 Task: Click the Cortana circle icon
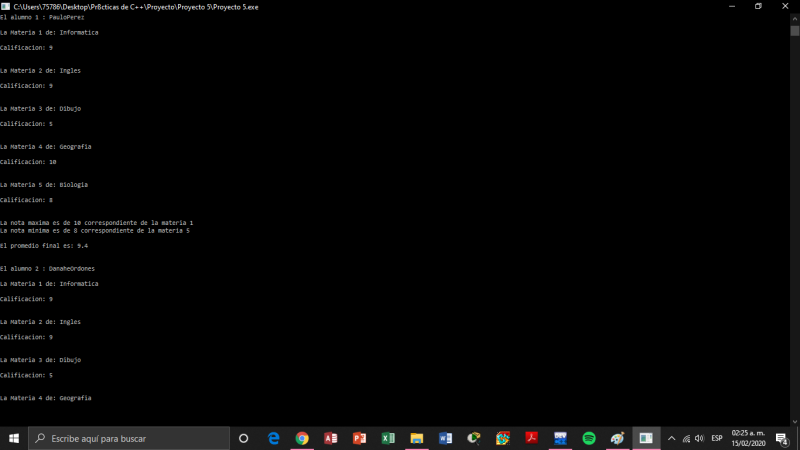(x=244, y=438)
